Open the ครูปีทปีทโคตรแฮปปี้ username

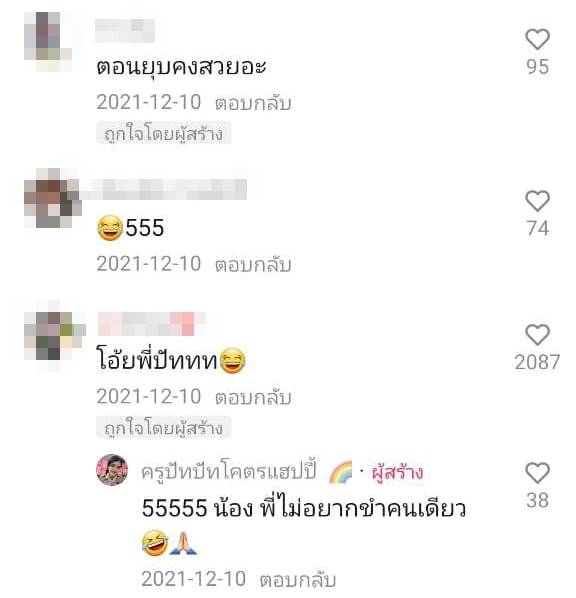click(x=229, y=471)
